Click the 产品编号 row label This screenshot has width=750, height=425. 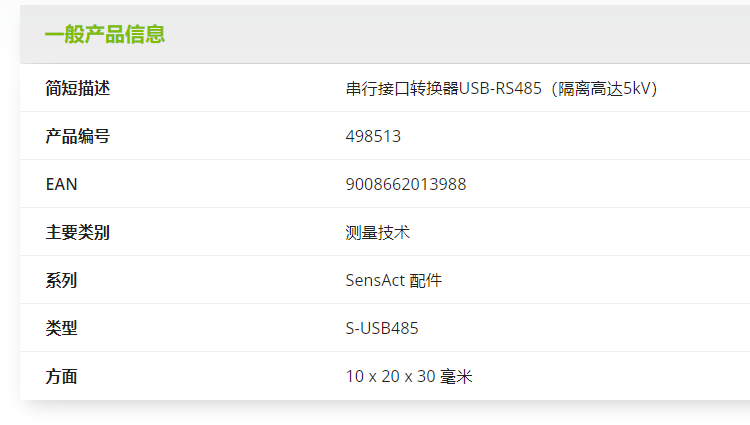coord(77,136)
